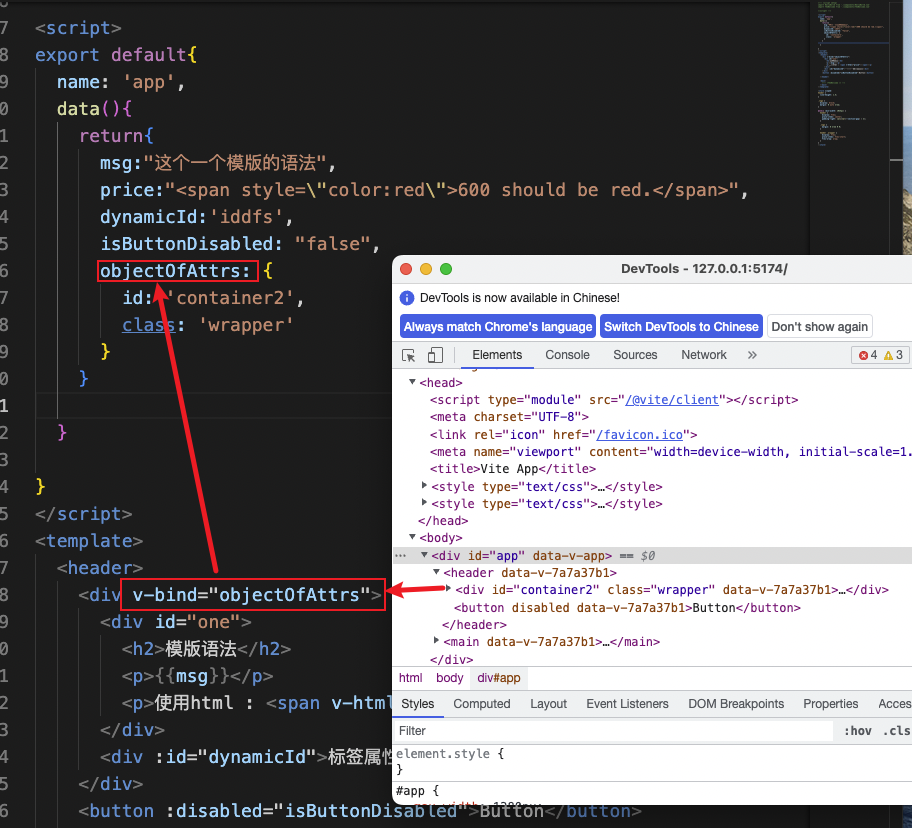Expand the second style type="text/css" node
The image size is (912, 828).
click(x=424, y=502)
